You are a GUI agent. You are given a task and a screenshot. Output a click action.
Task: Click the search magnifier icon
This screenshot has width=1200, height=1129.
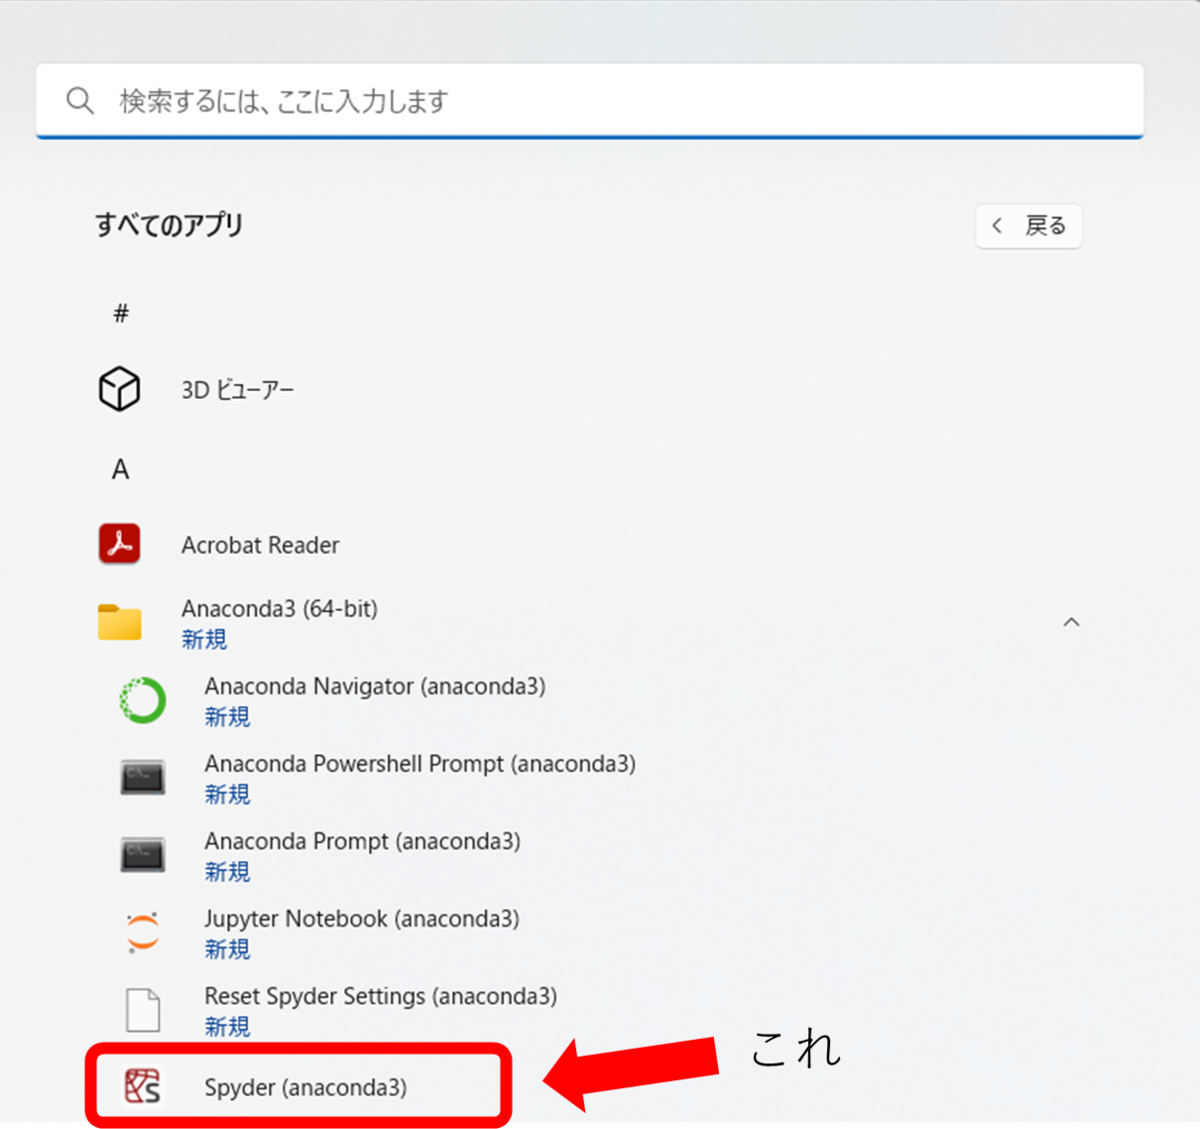[x=80, y=100]
